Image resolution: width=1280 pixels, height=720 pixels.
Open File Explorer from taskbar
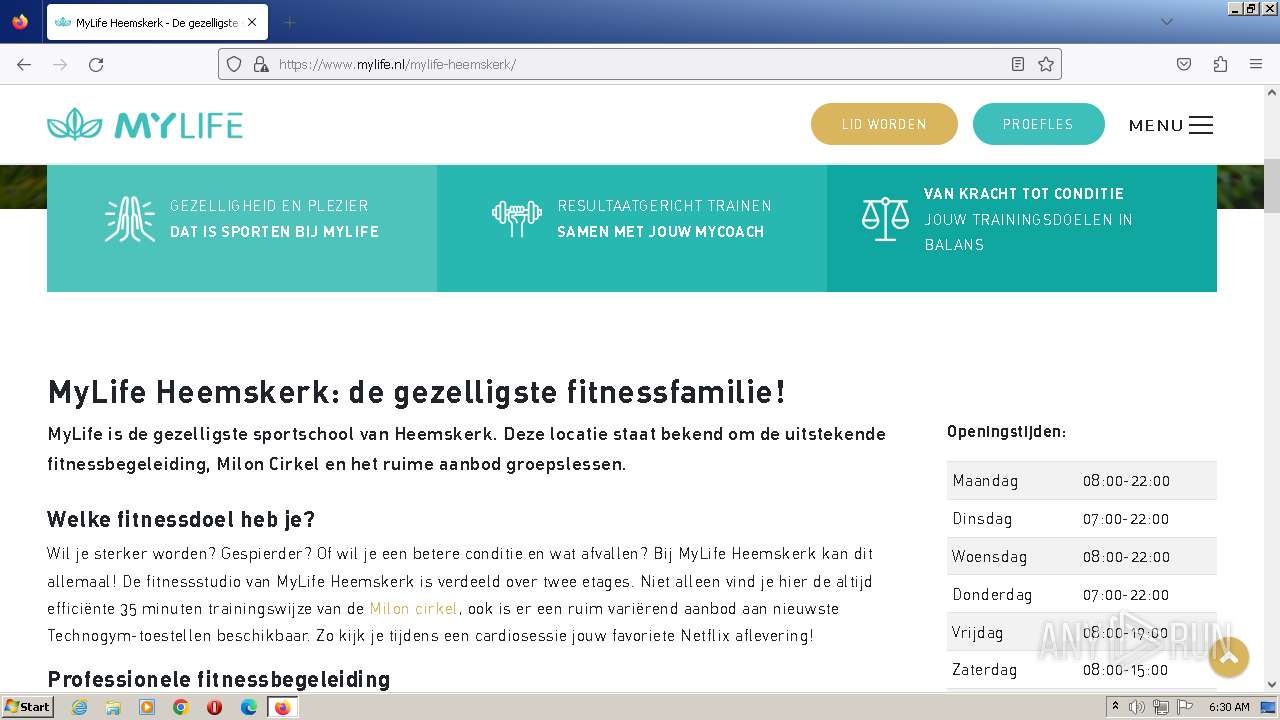(x=113, y=707)
